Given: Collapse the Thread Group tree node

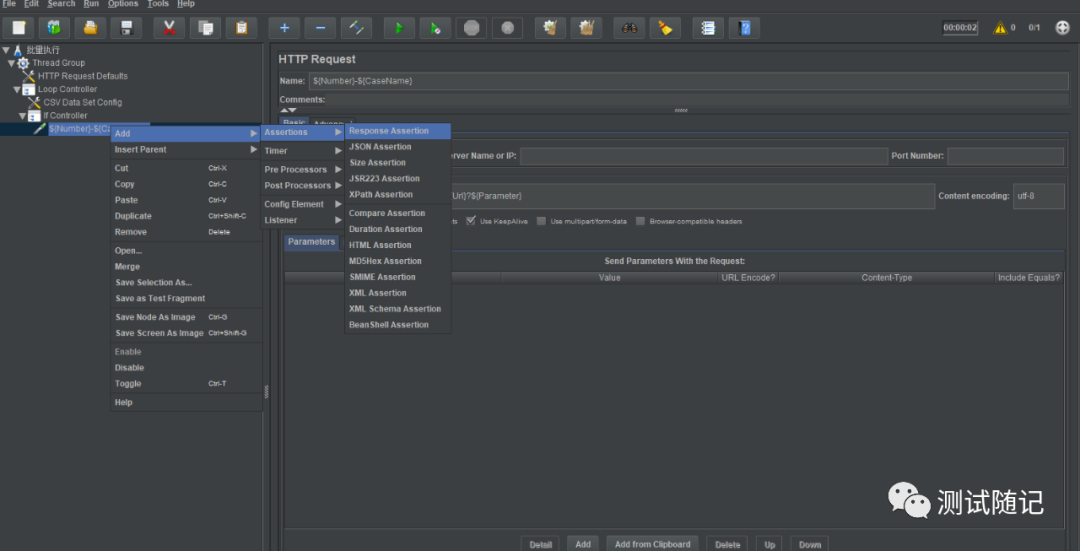Looking at the screenshot, I should click(x=12, y=63).
